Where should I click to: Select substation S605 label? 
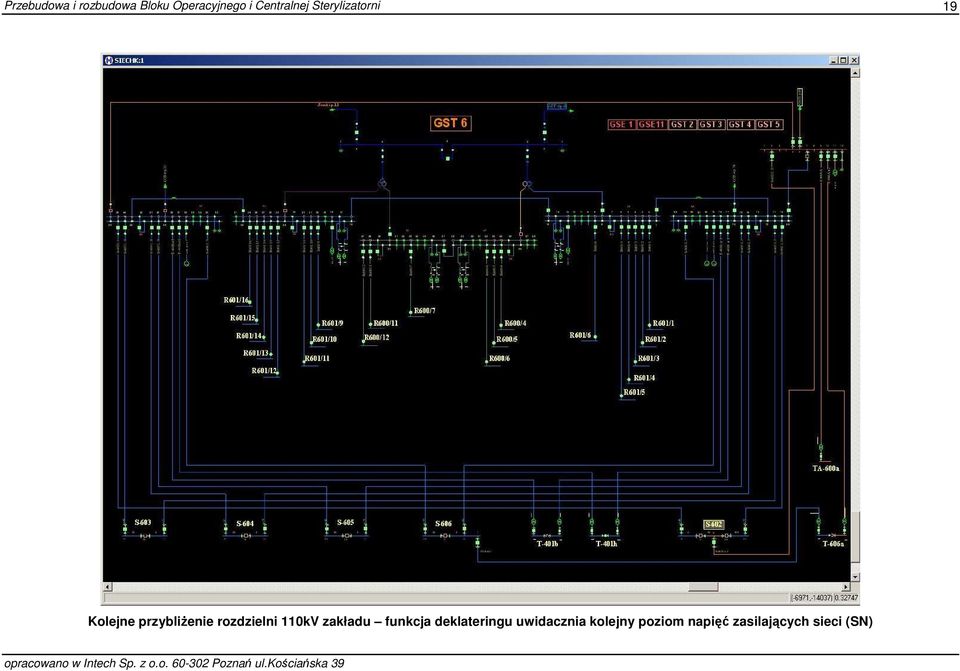(x=345, y=522)
